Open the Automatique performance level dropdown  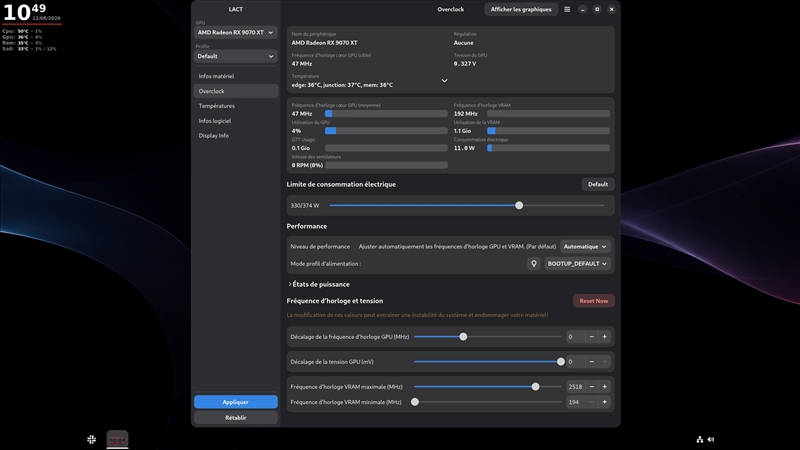pyautogui.click(x=585, y=246)
